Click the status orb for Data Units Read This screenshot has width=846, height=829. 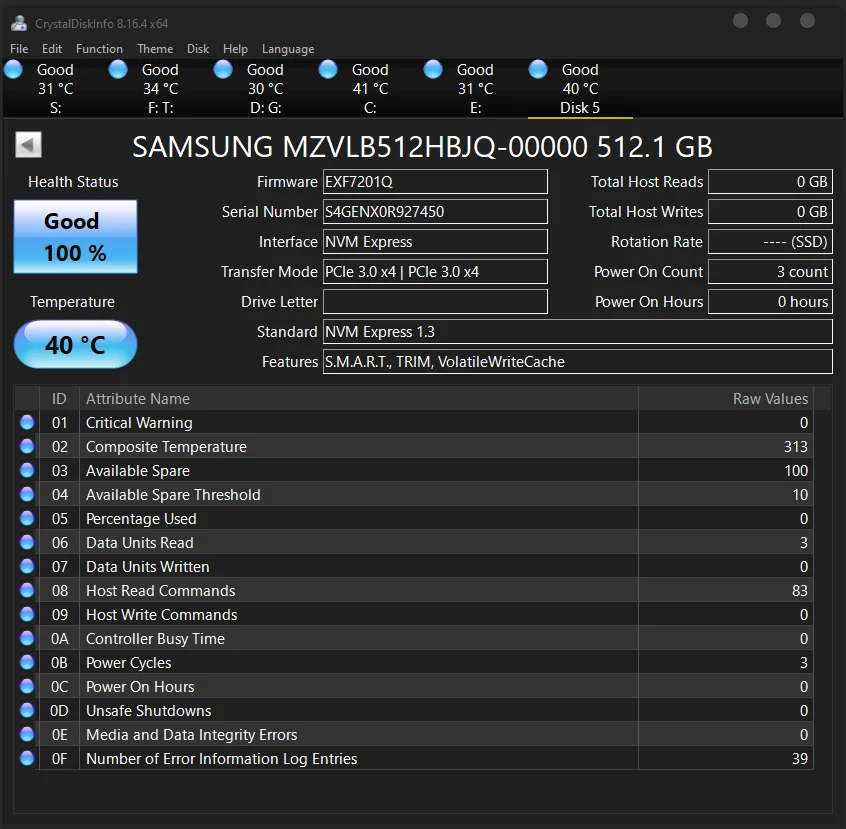point(27,542)
